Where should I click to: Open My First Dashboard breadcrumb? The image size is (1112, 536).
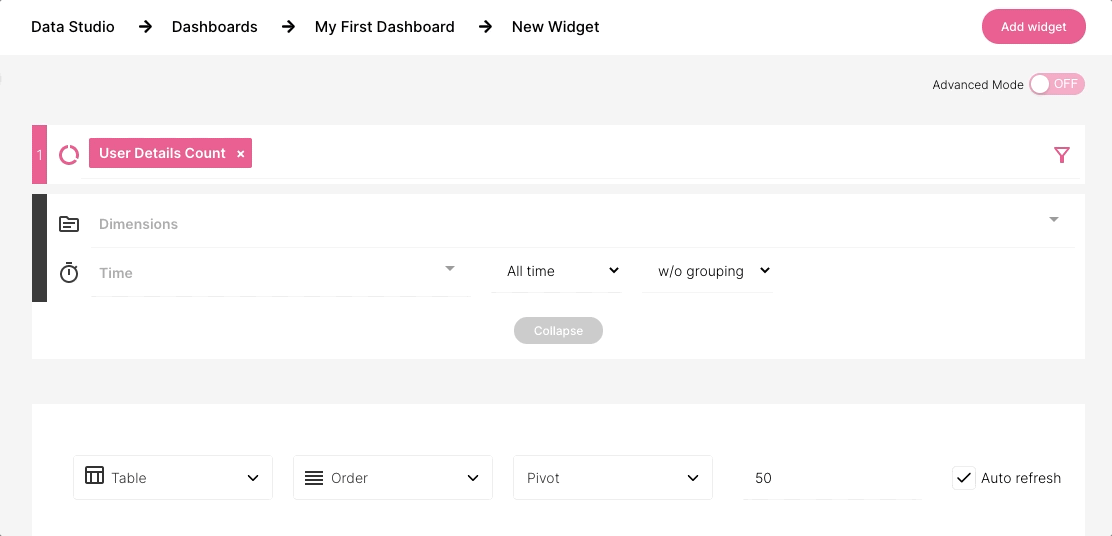pyautogui.click(x=384, y=27)
